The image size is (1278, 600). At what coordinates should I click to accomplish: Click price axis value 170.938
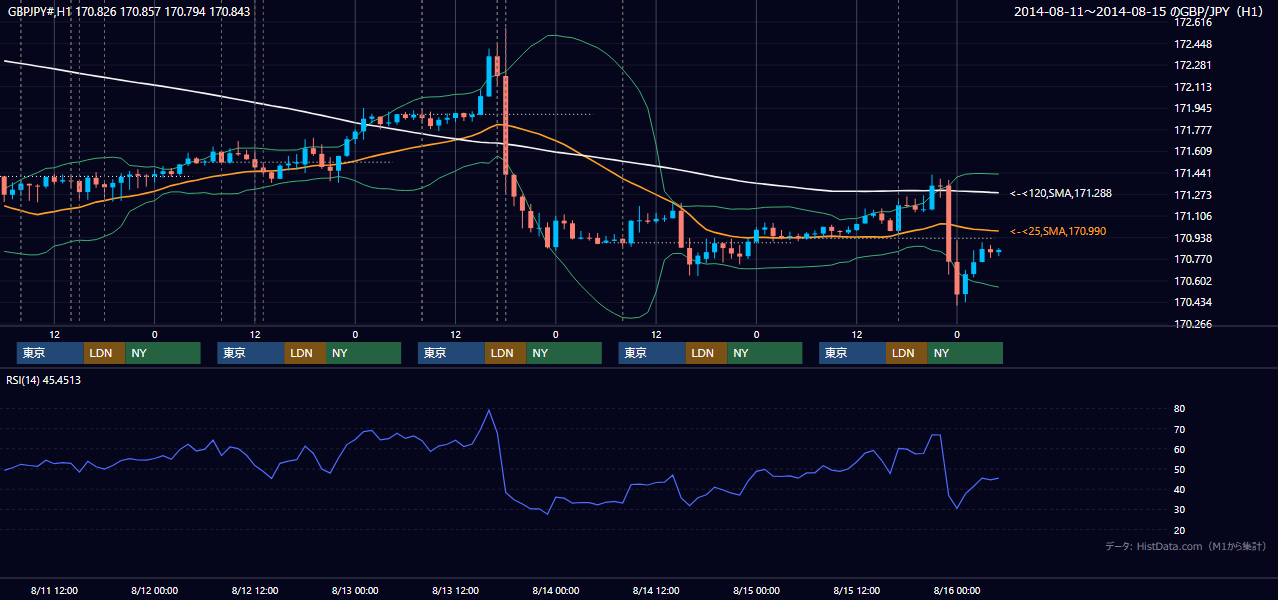click(x=1192, y=238)
